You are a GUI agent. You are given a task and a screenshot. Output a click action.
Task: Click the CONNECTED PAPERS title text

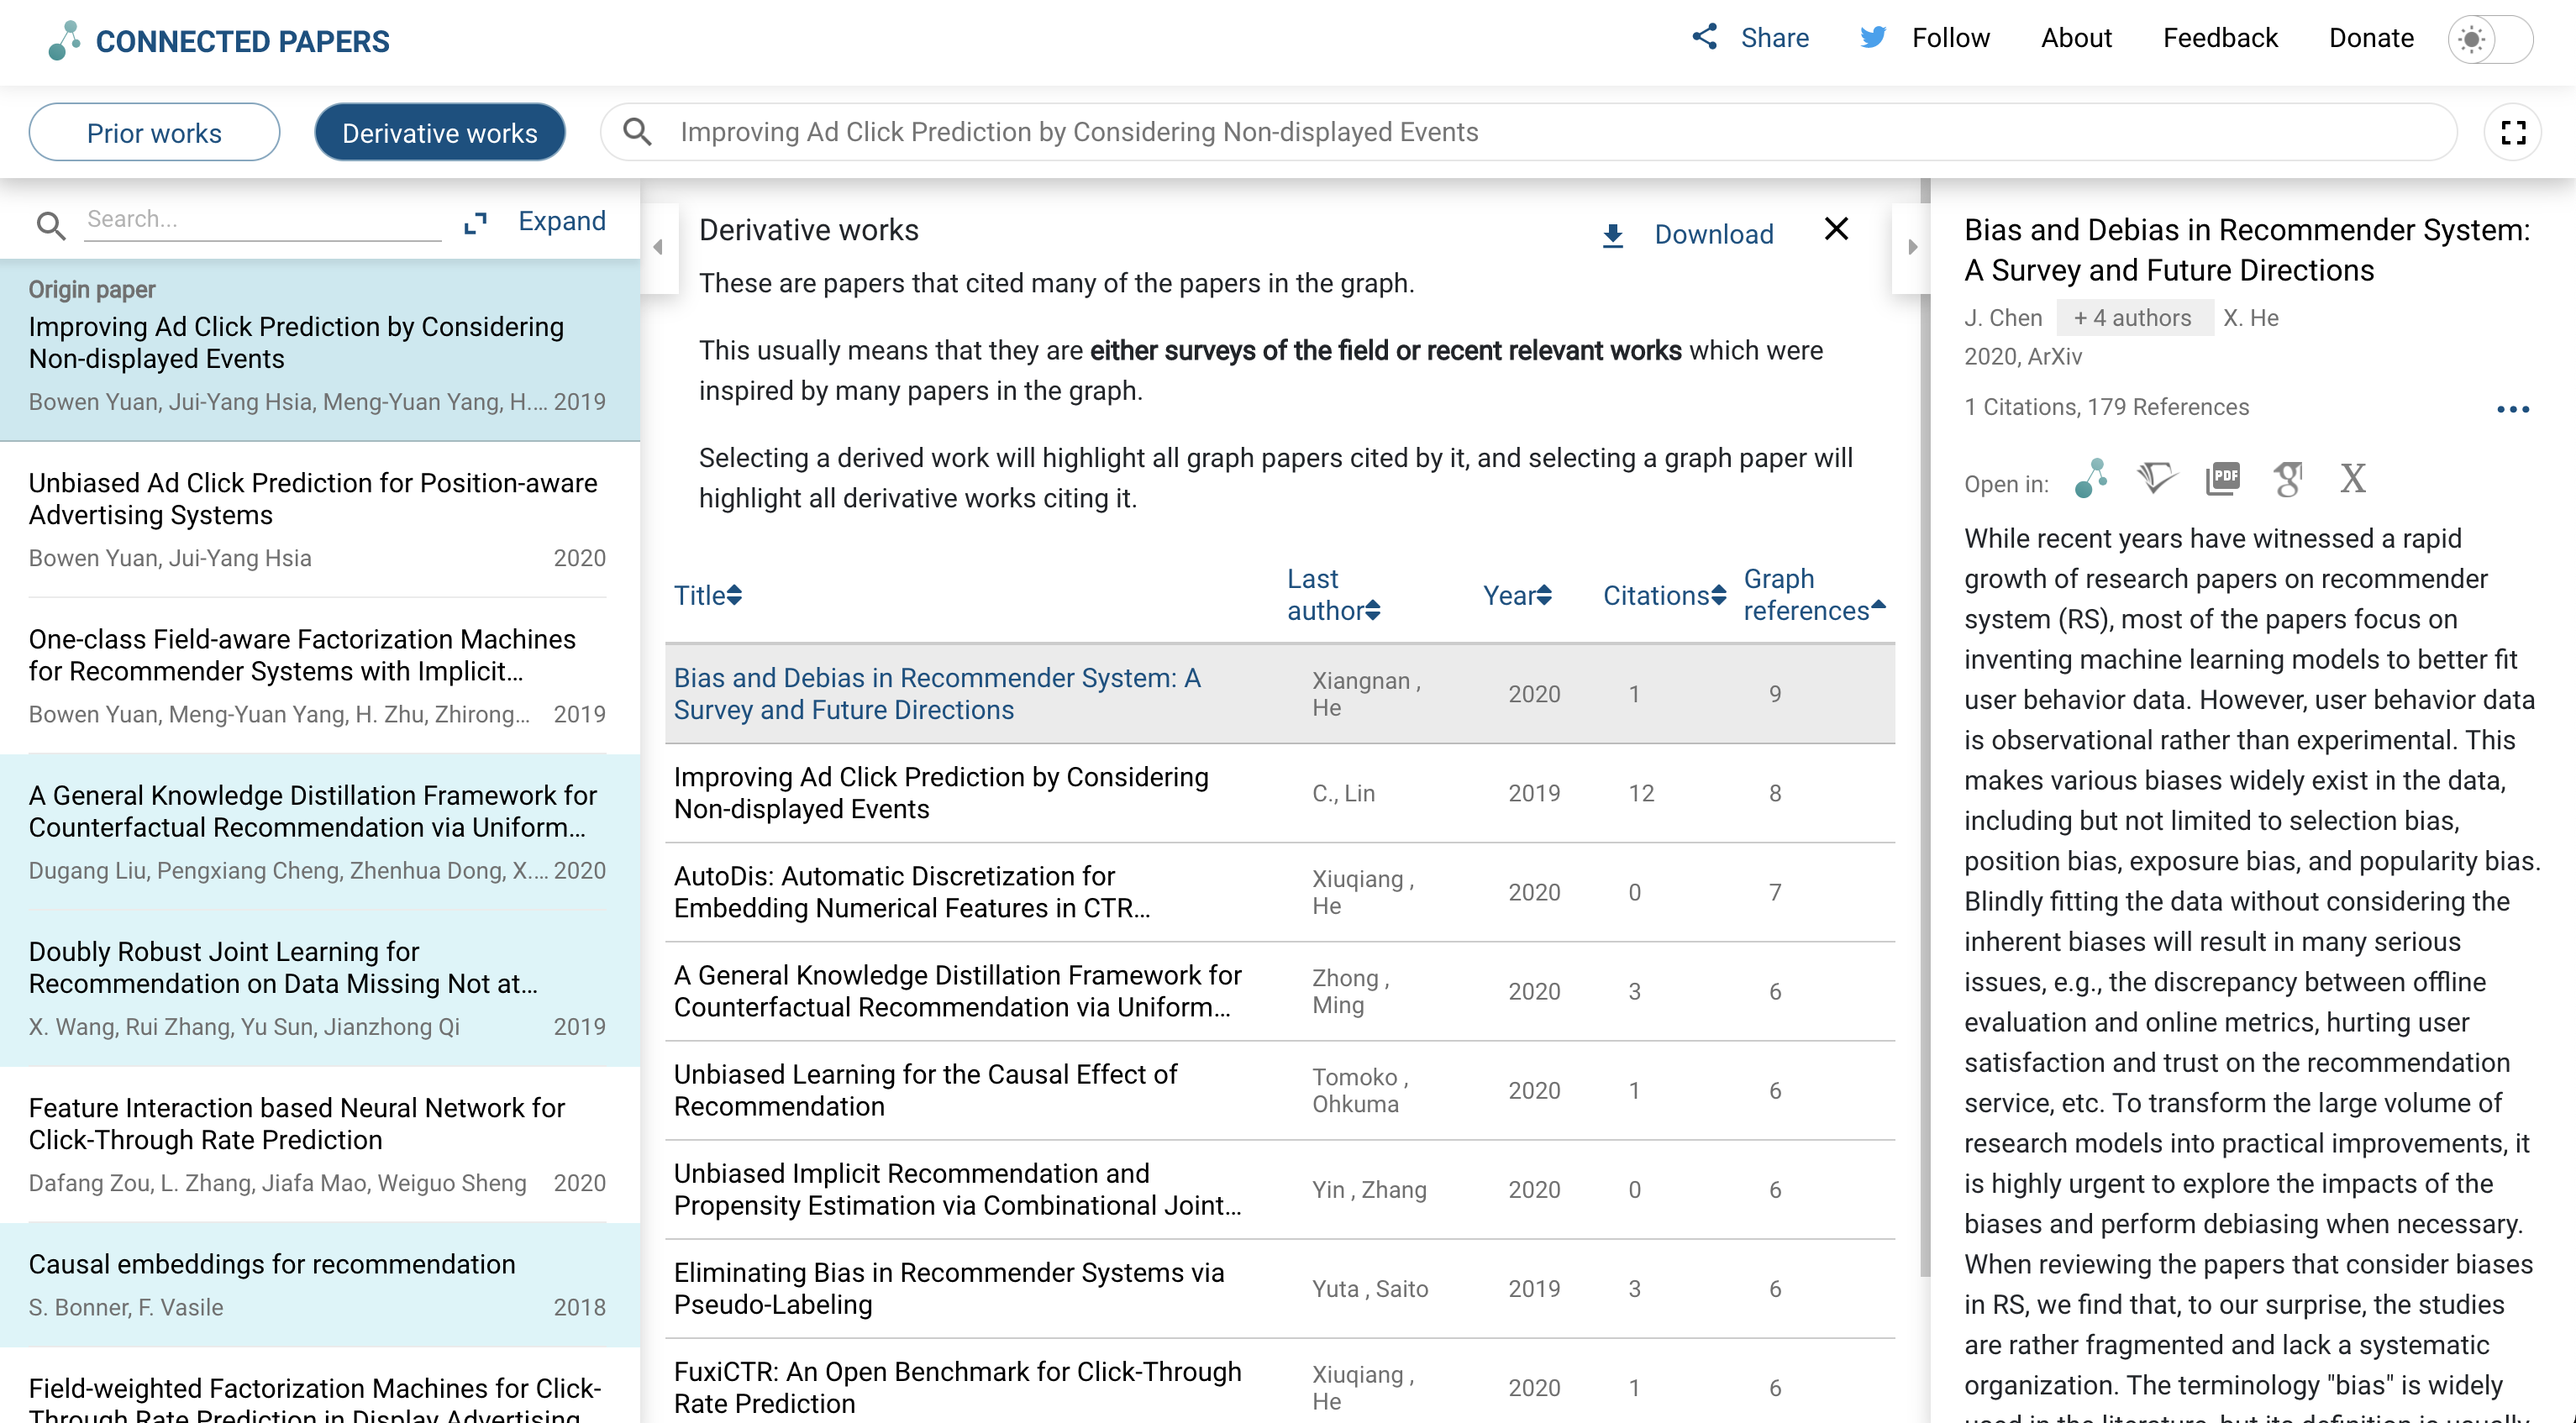[x=243, y=41]
